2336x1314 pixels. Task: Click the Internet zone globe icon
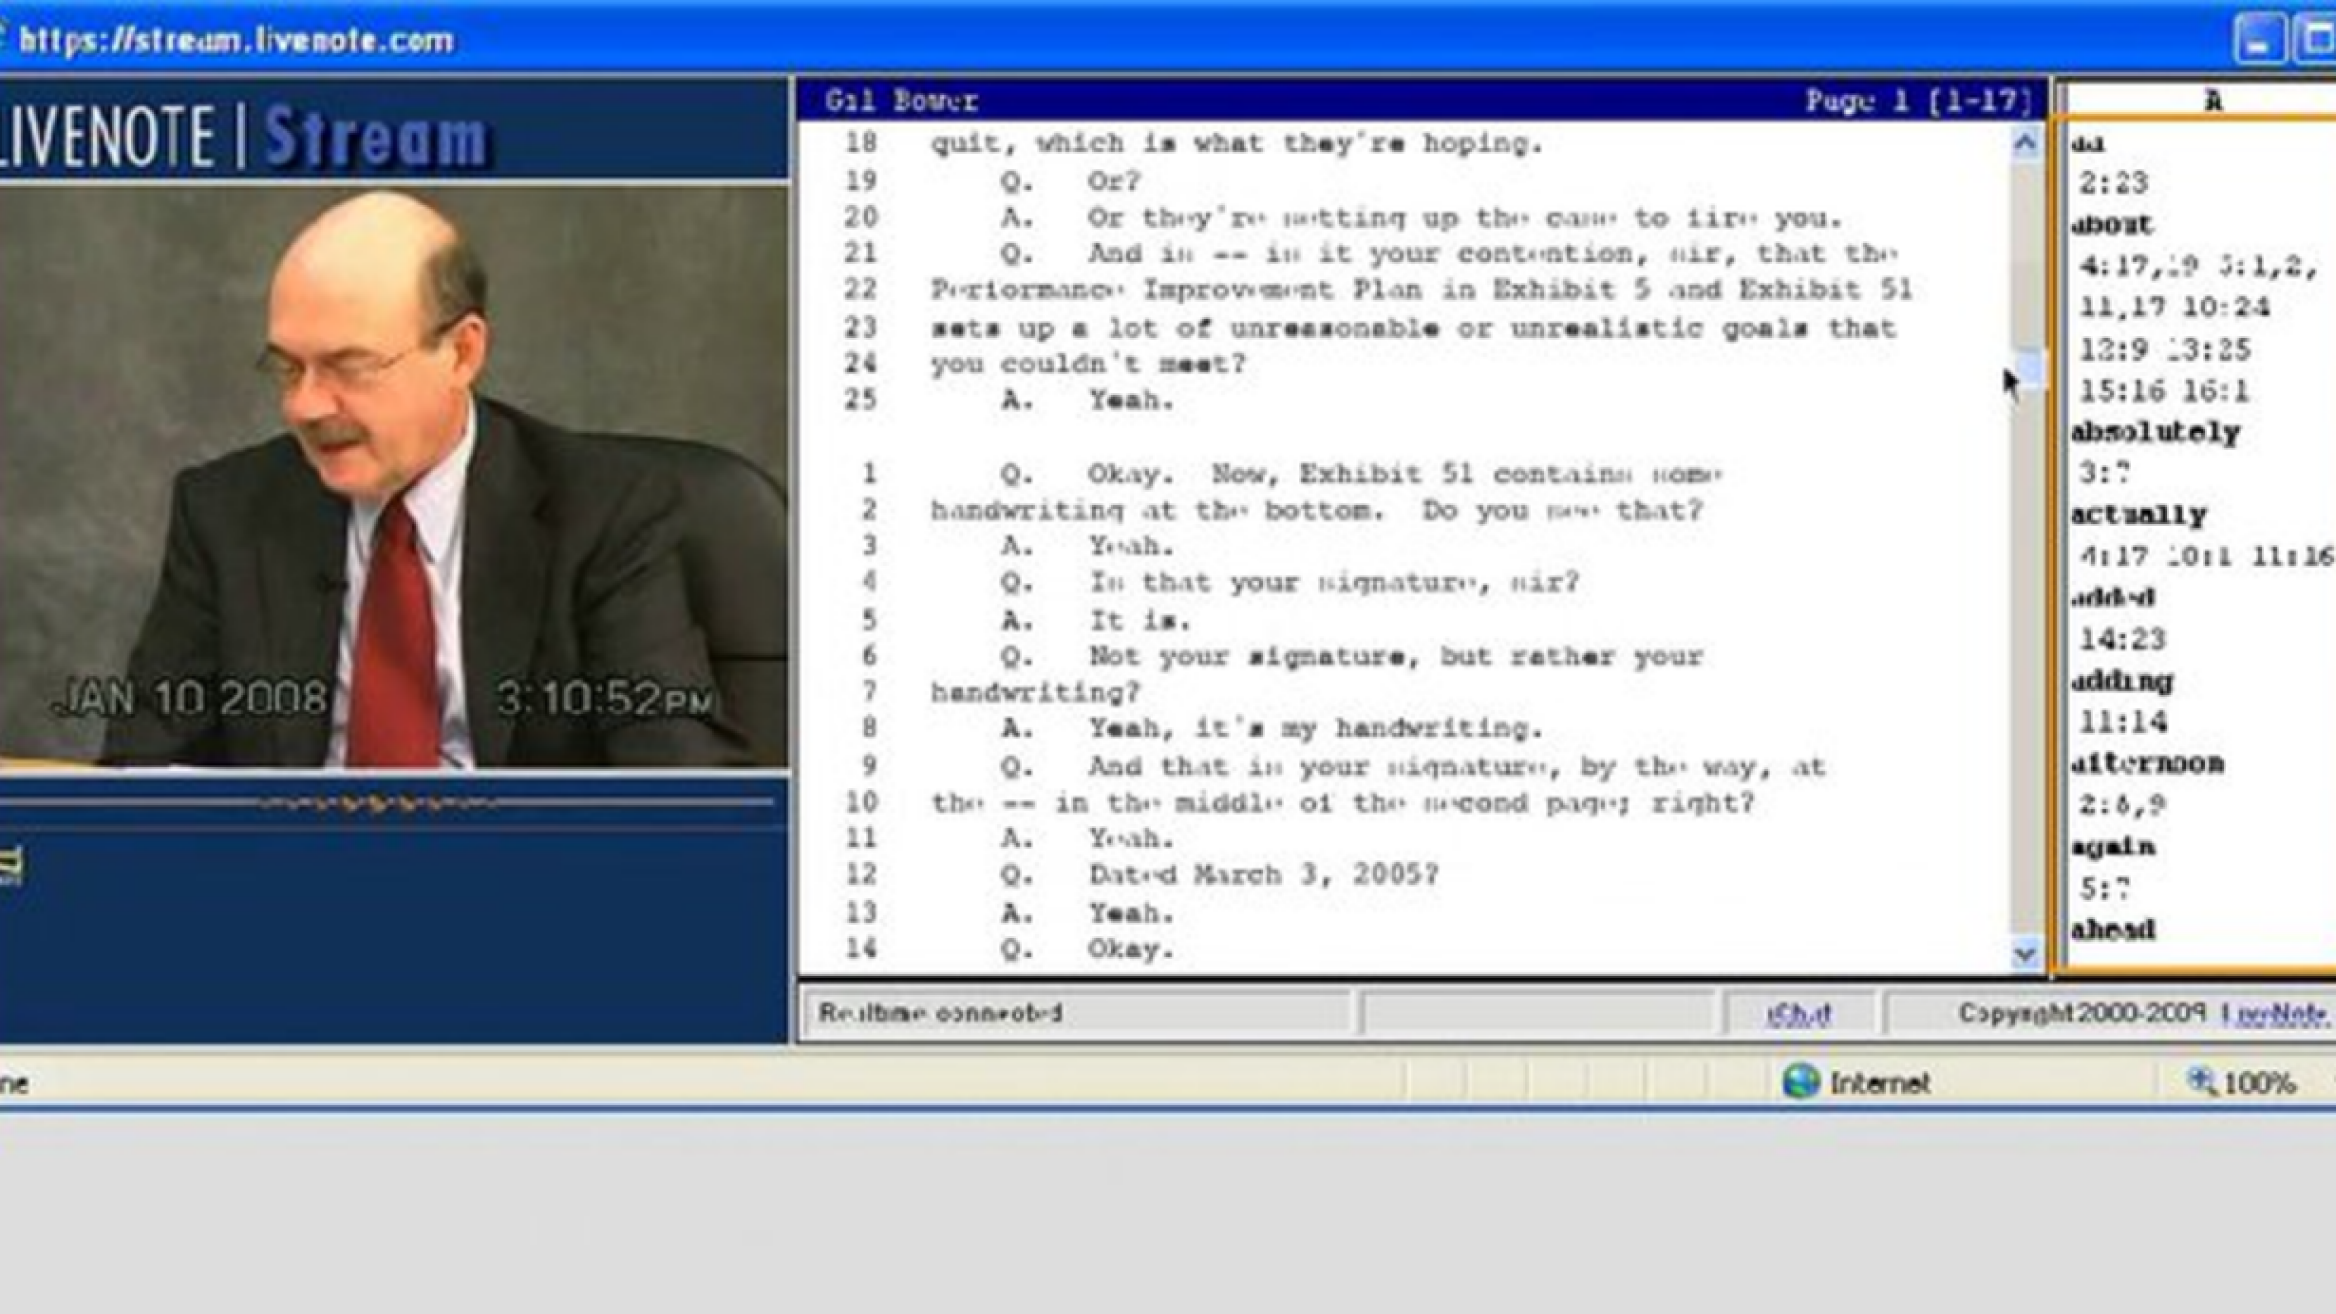(1800, 1082)
